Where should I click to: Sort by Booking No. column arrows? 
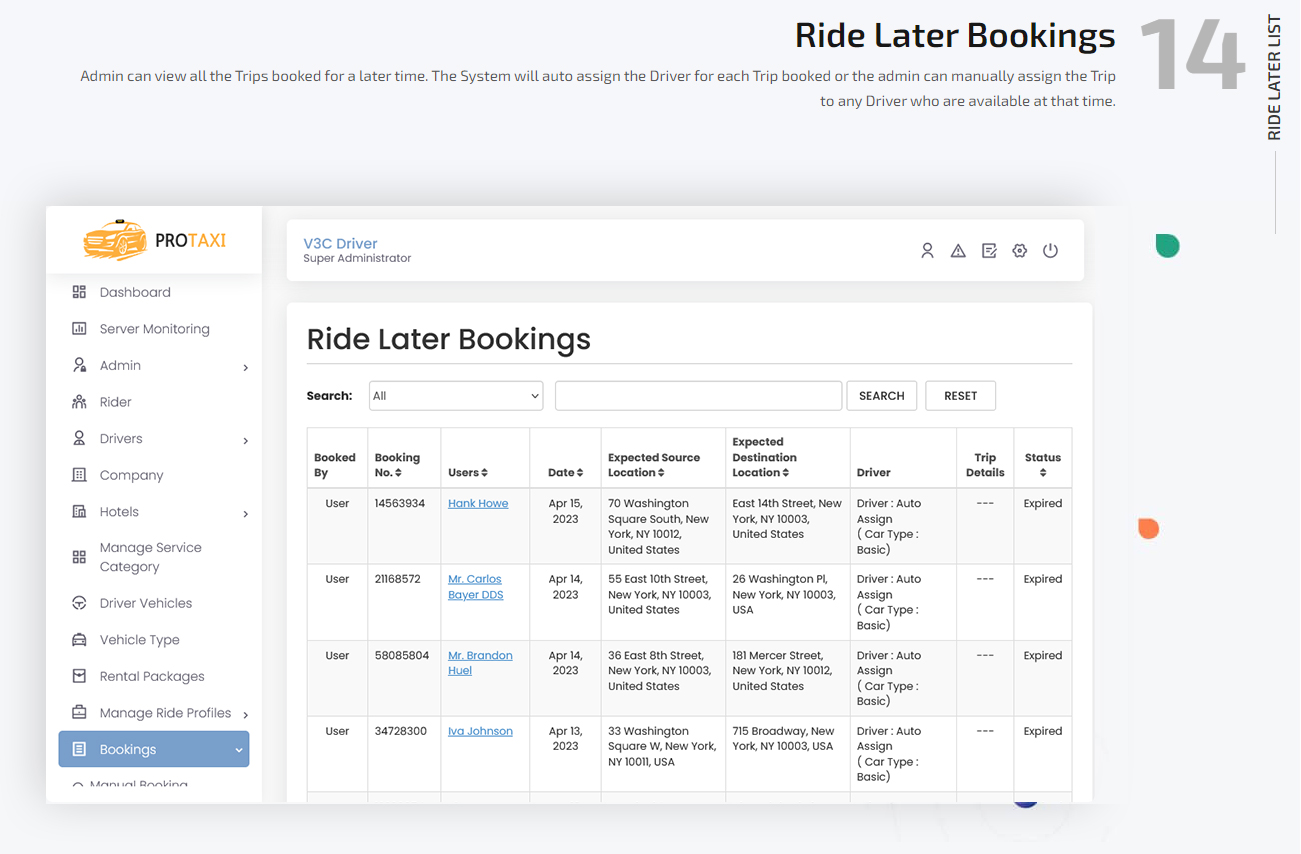click(398, 473)
